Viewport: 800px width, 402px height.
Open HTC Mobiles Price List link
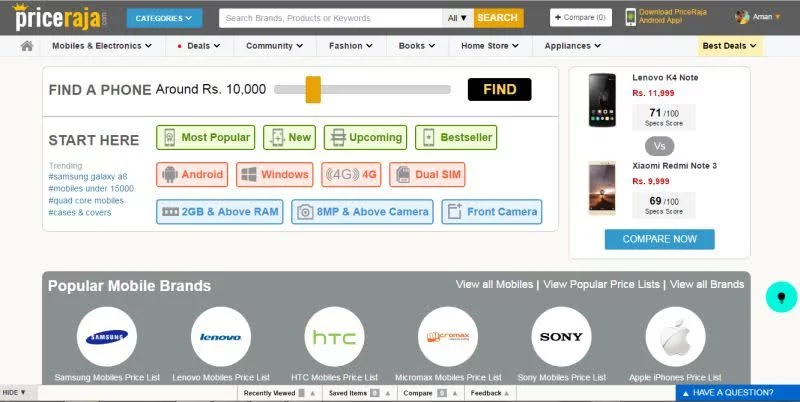(x=335, y=378)
